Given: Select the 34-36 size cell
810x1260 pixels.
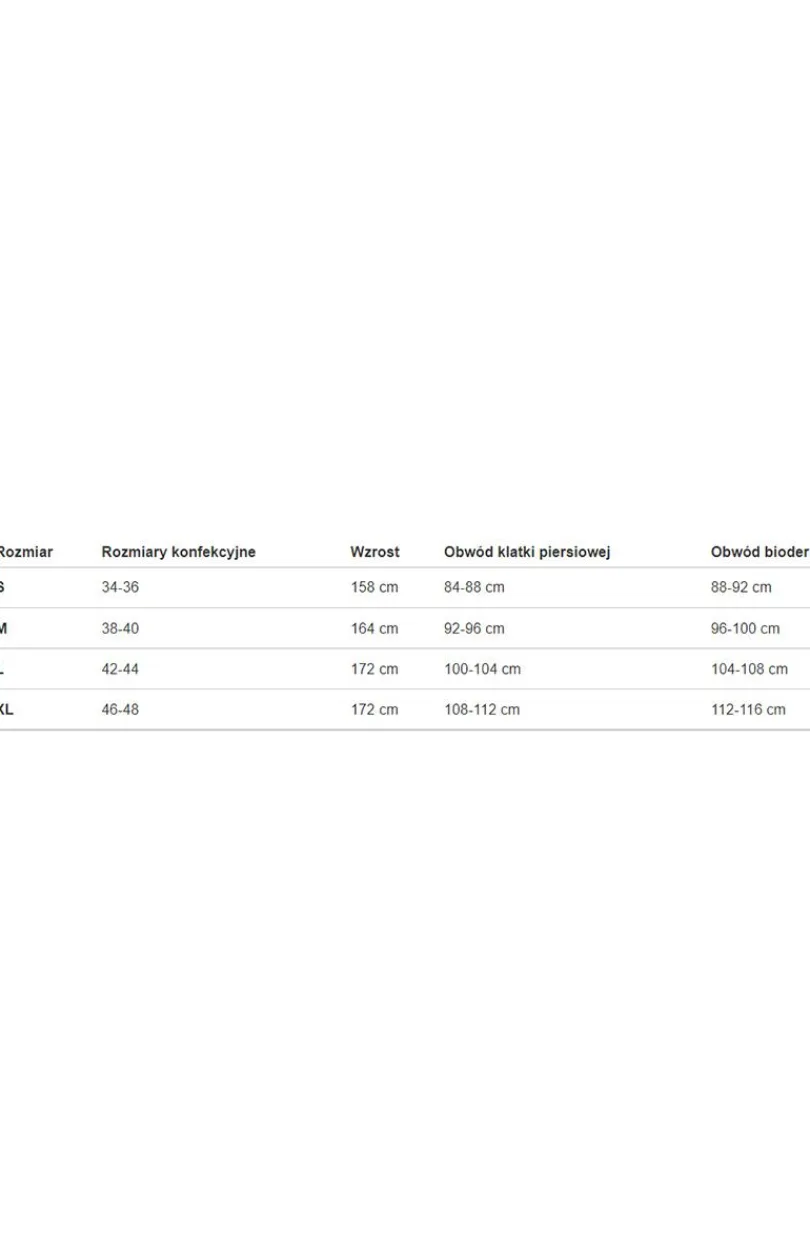Looking at the screenshot, I should point(120,587).
